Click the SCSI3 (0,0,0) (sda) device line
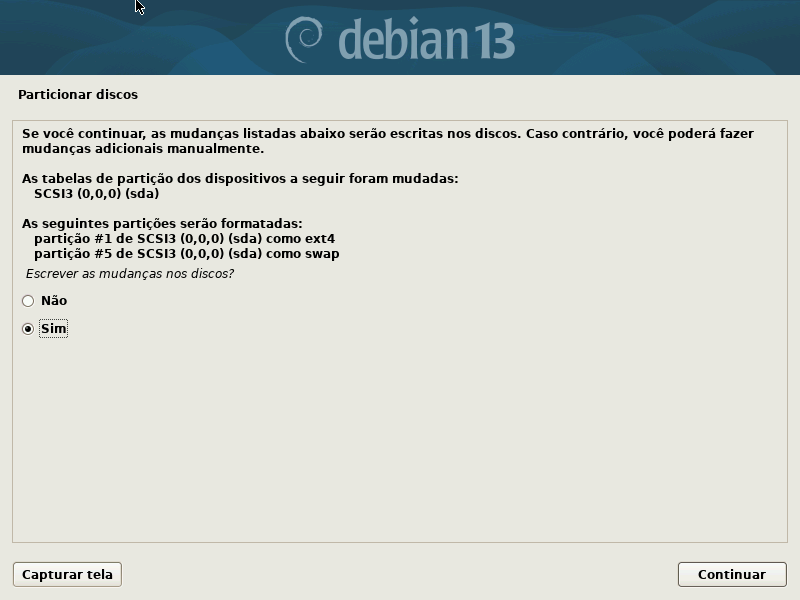Screen dimensions: 800x600 [97, 194]
